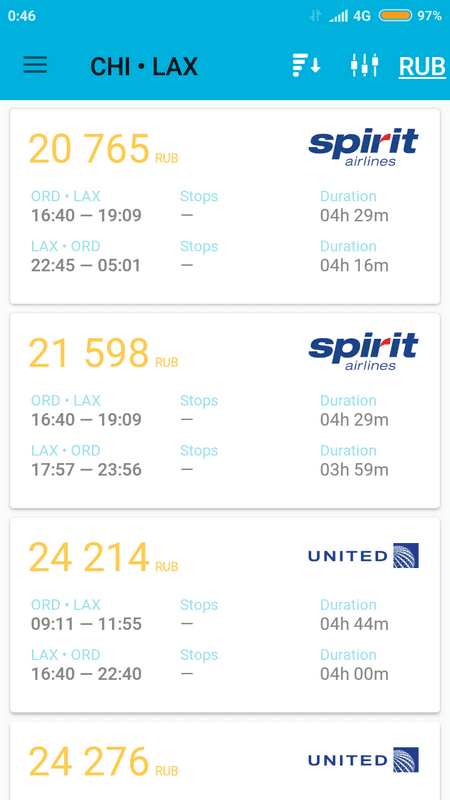Tap United logo on 24 214 fare
Viewport: 450px width, 800px height.
363,556
